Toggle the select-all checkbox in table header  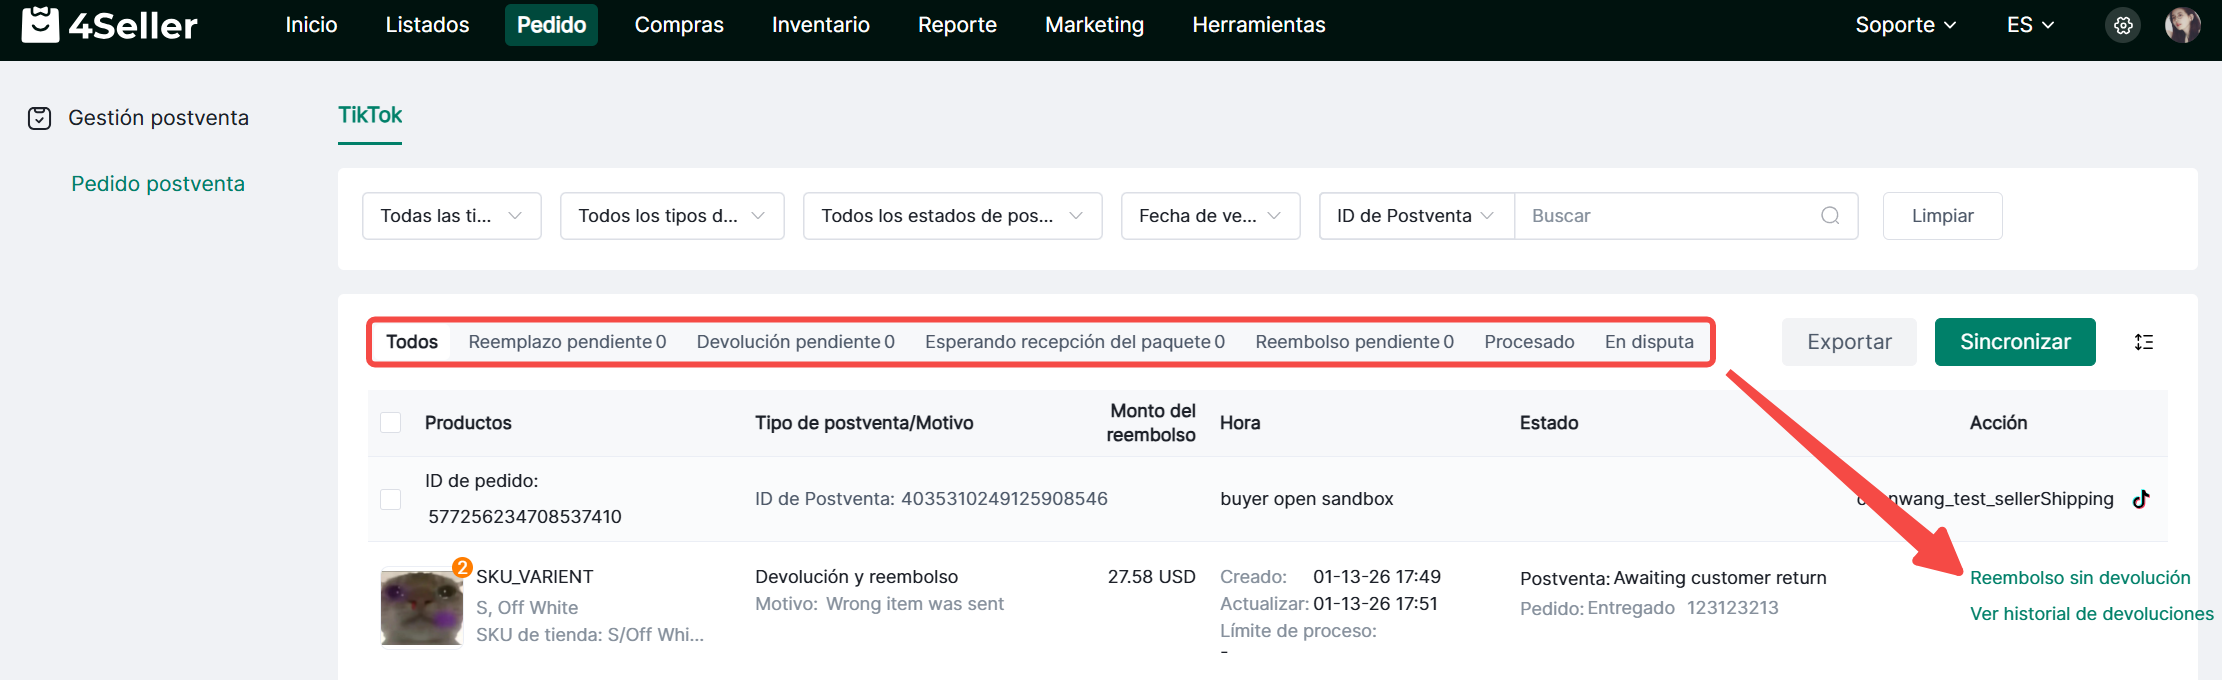coord(391,423)
